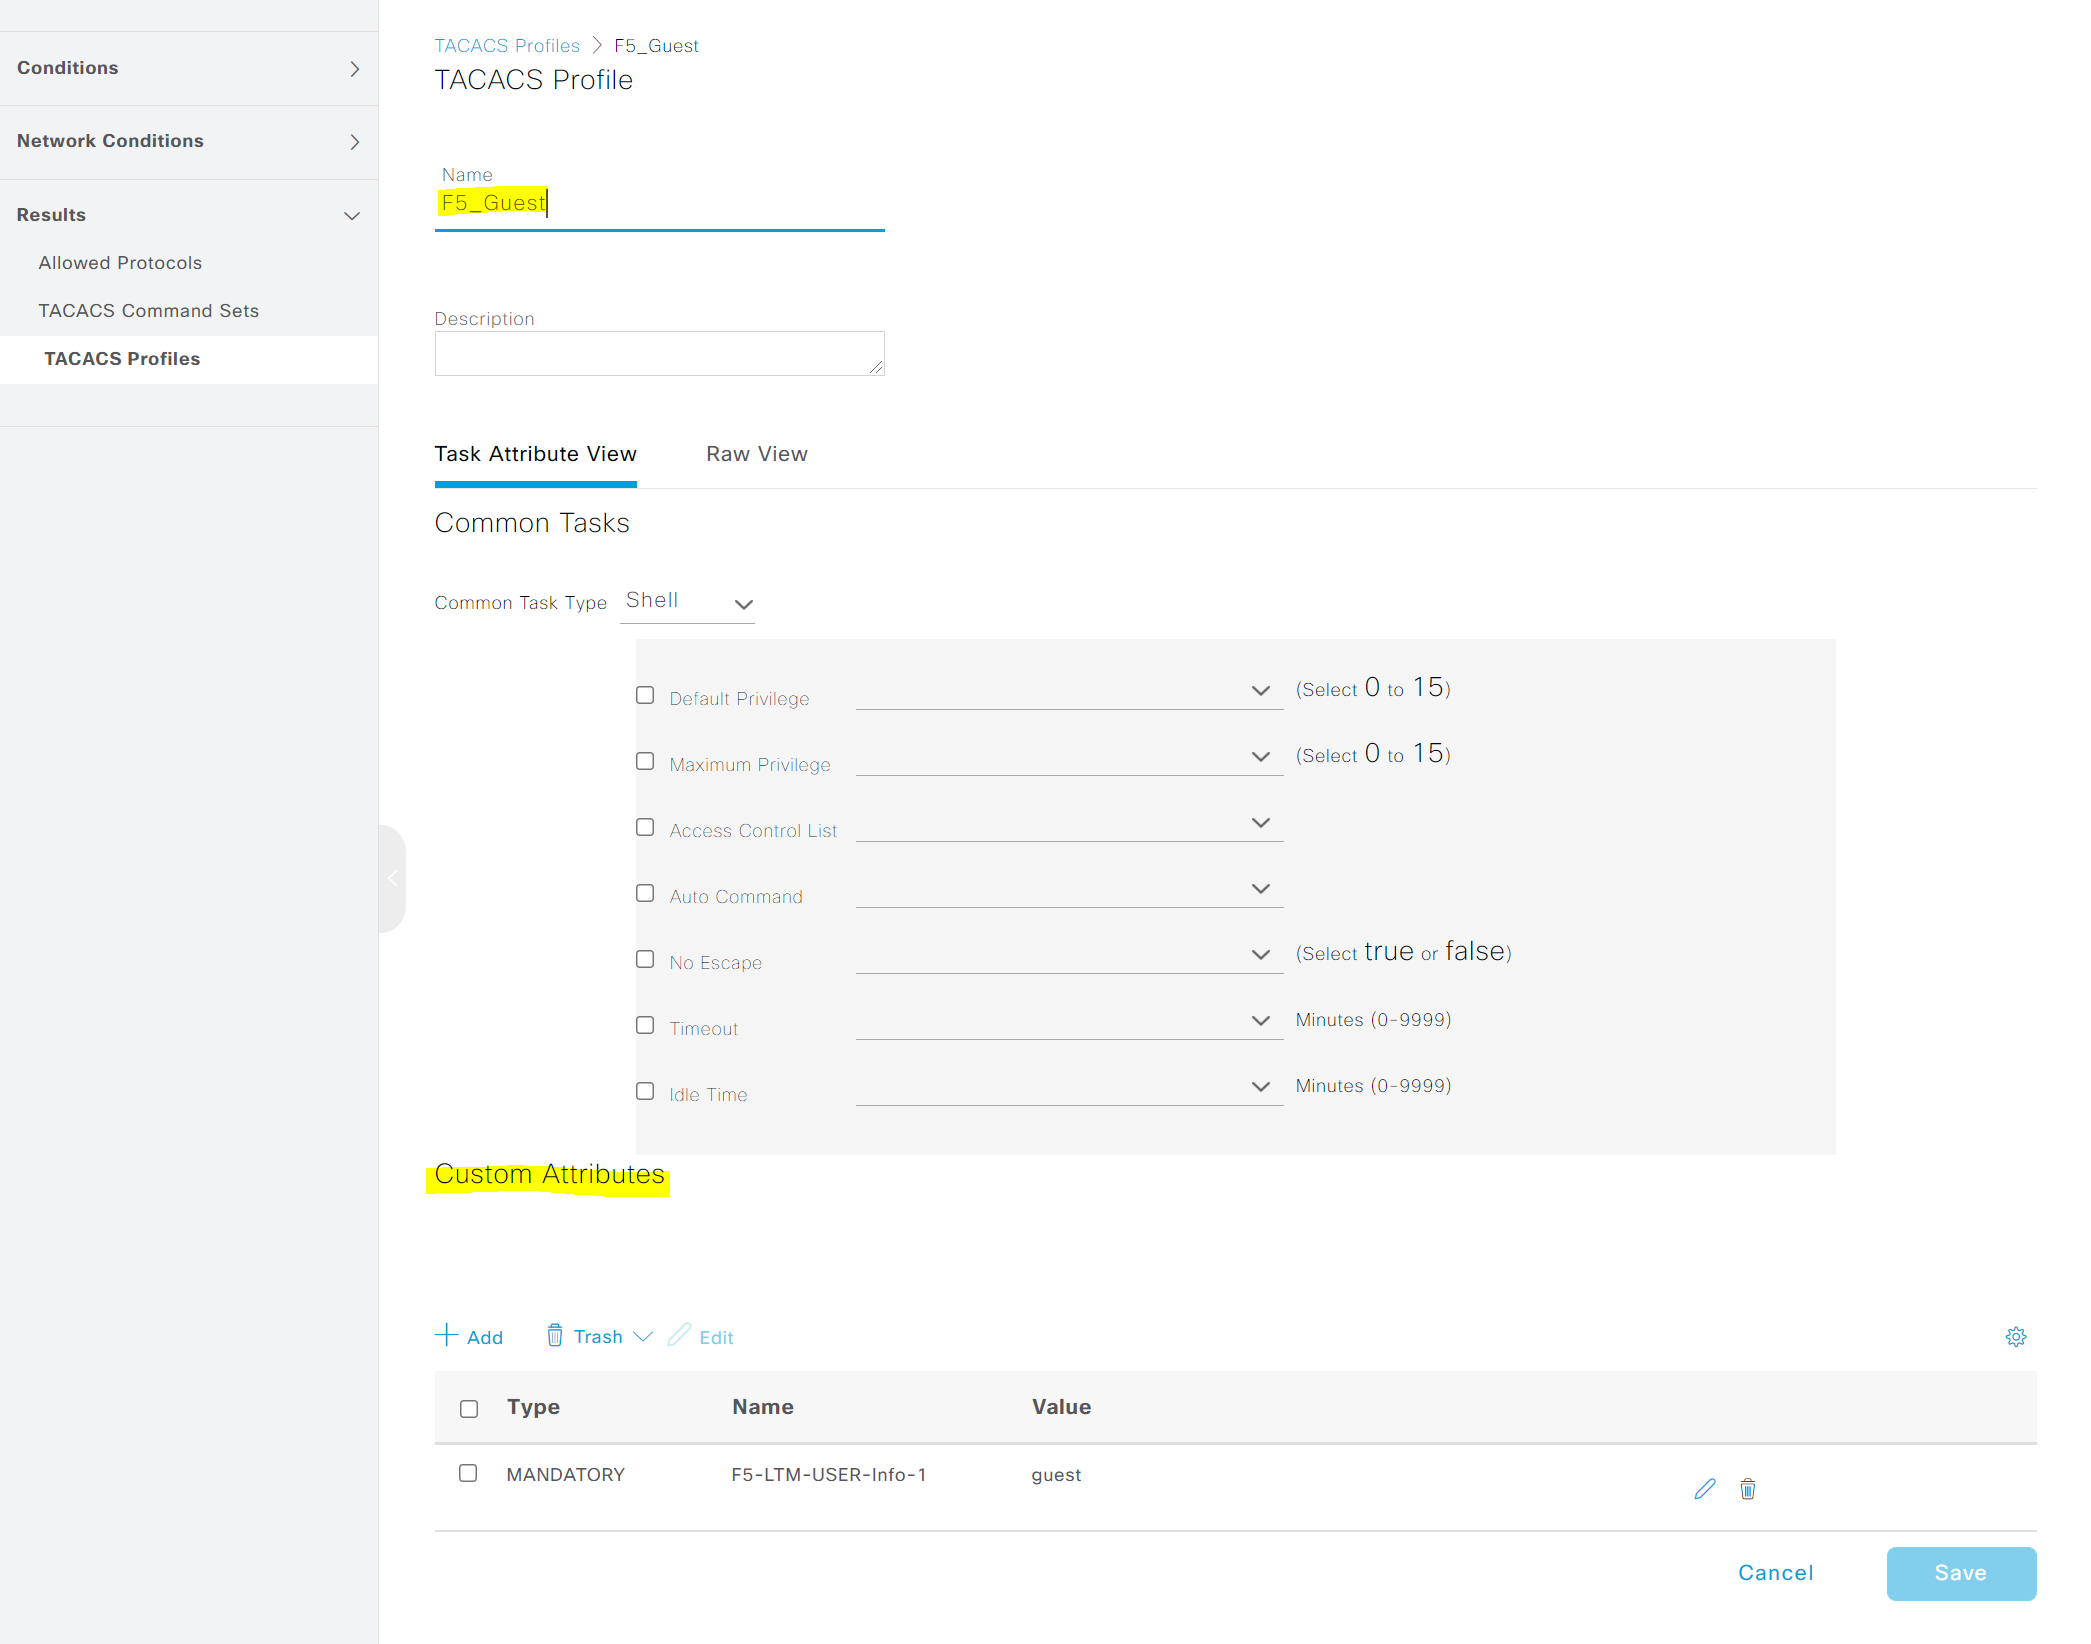
Task: Switch to the Raw View tab
Action: point(757,454)
